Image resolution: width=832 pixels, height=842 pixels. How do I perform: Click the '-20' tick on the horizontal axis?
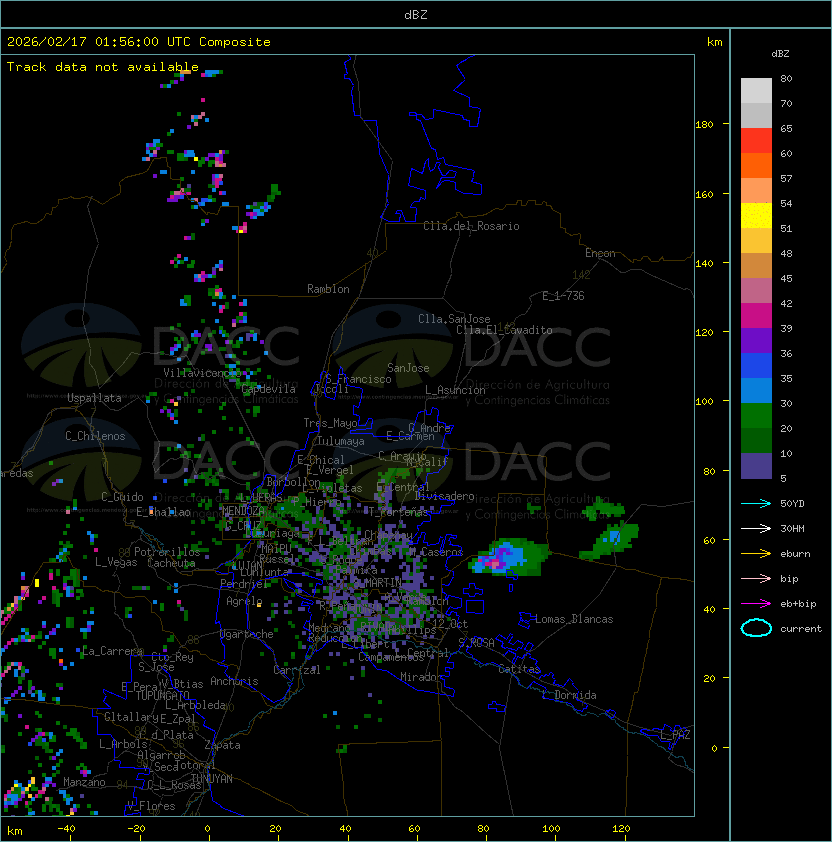click(x=136, y=829)
